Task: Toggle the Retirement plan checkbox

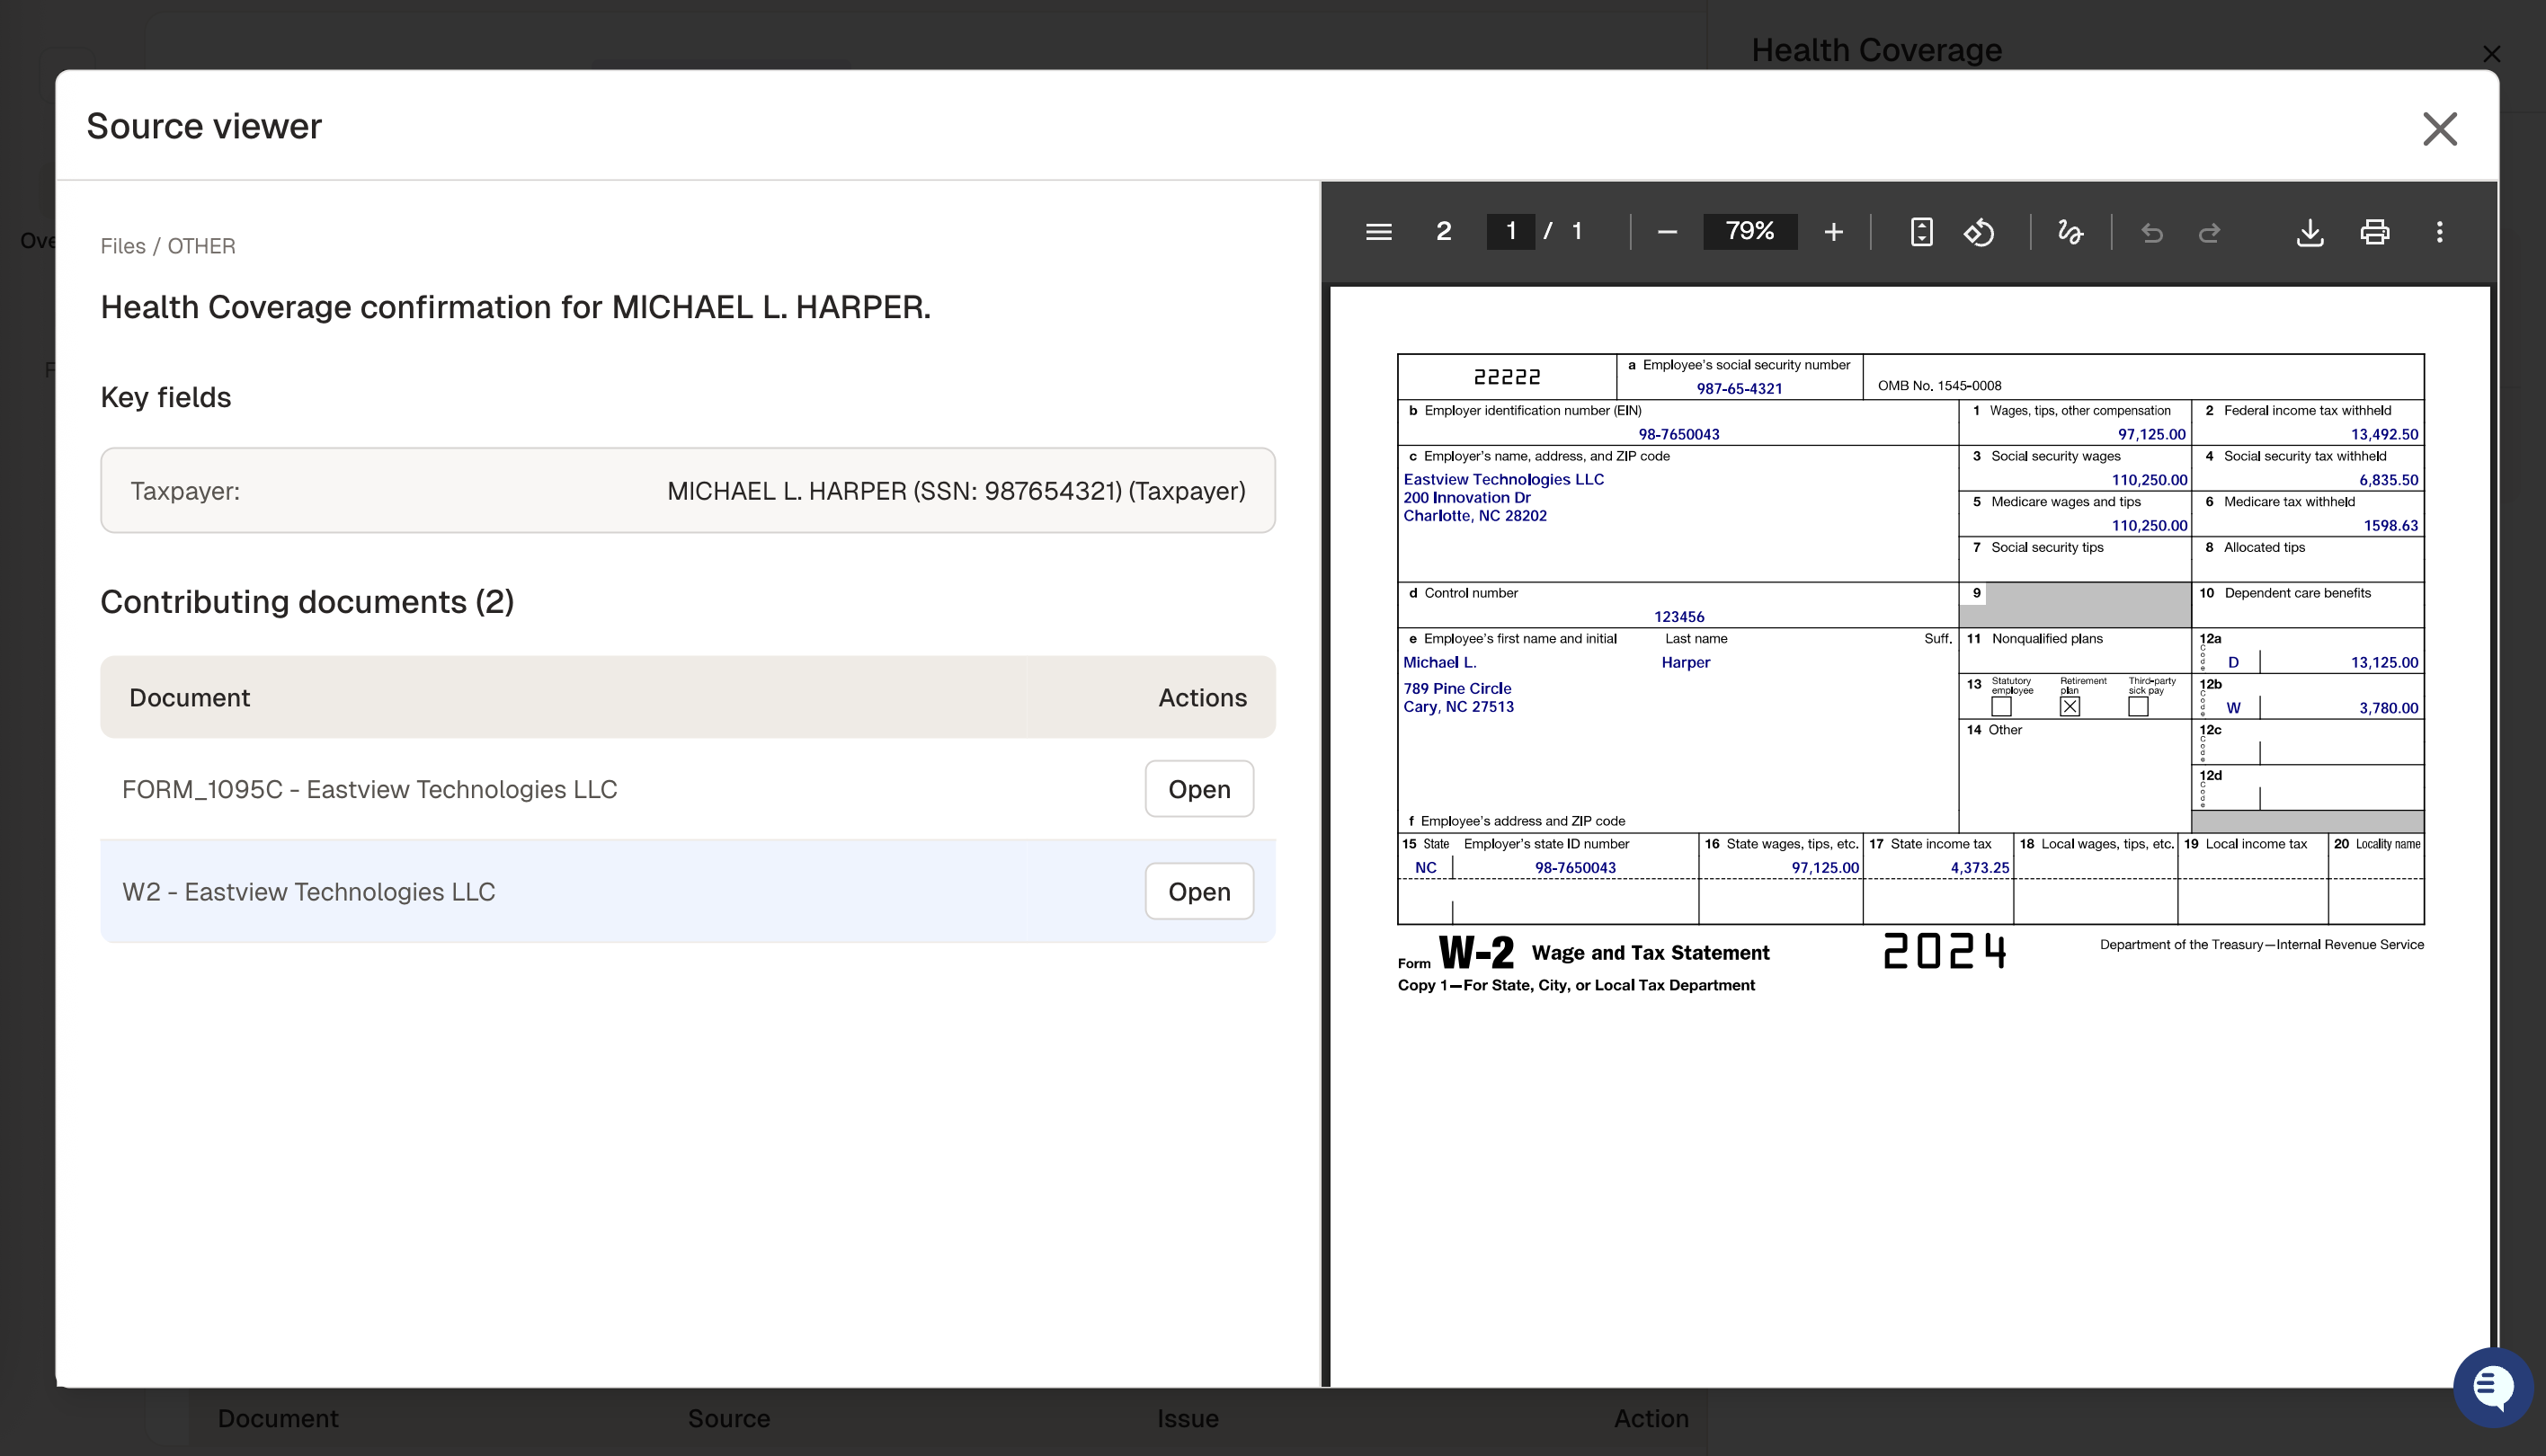Action: coord(2069,707)
